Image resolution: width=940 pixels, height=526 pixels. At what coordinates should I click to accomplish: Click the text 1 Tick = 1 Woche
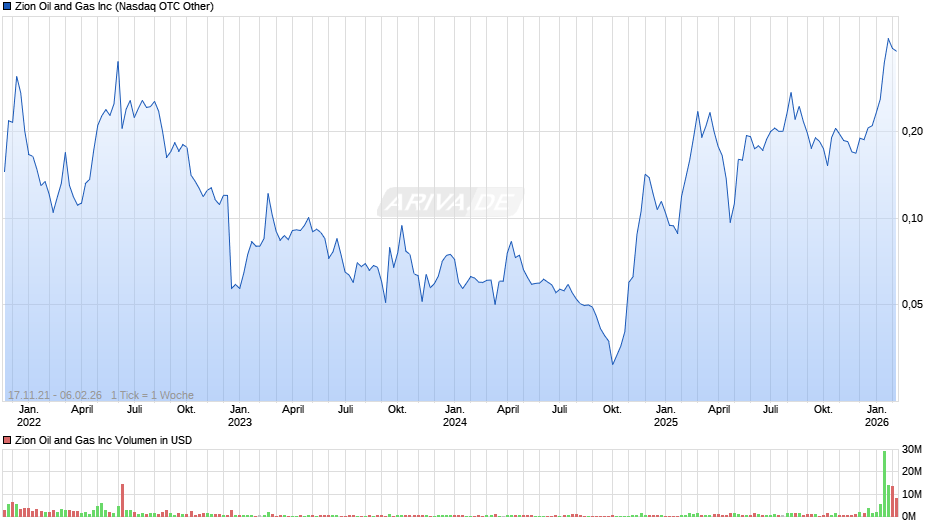click(x=152, y=395)
